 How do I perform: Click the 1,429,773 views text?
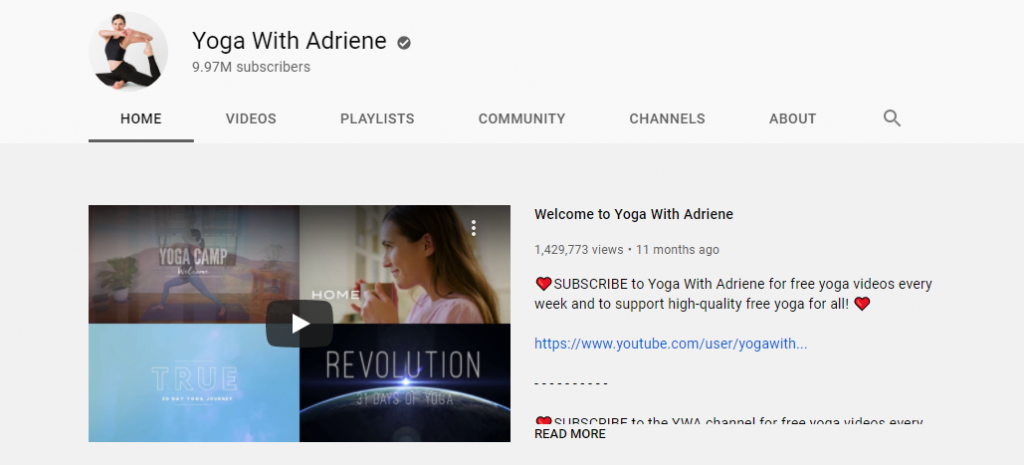click(x=579, y=249)
